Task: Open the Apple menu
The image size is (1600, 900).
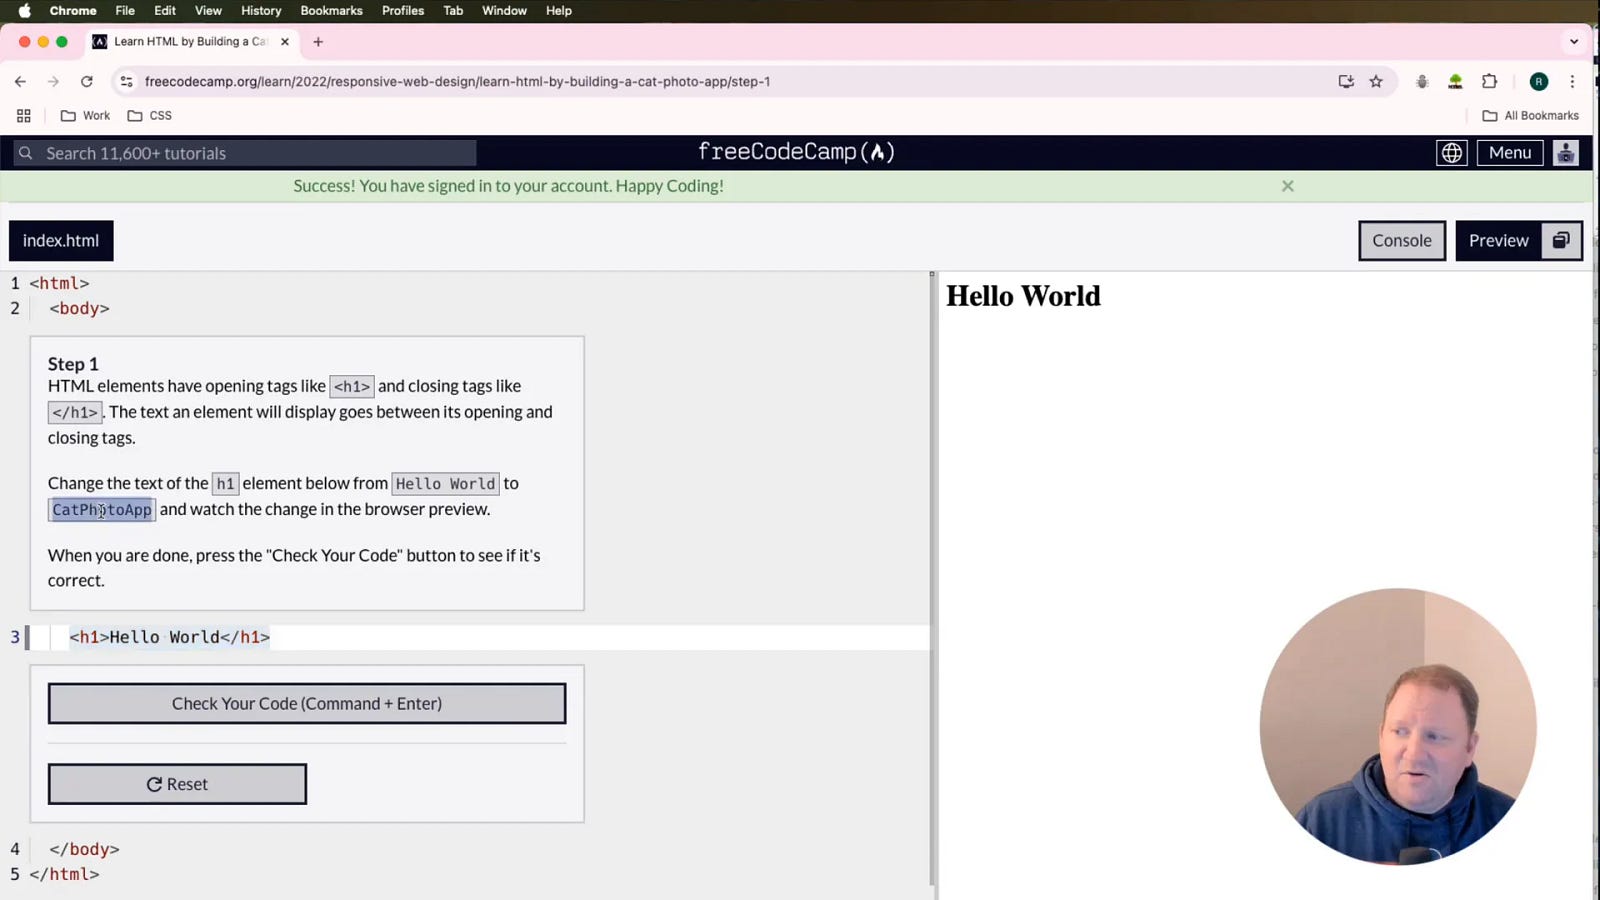Action: coord(25,11)
